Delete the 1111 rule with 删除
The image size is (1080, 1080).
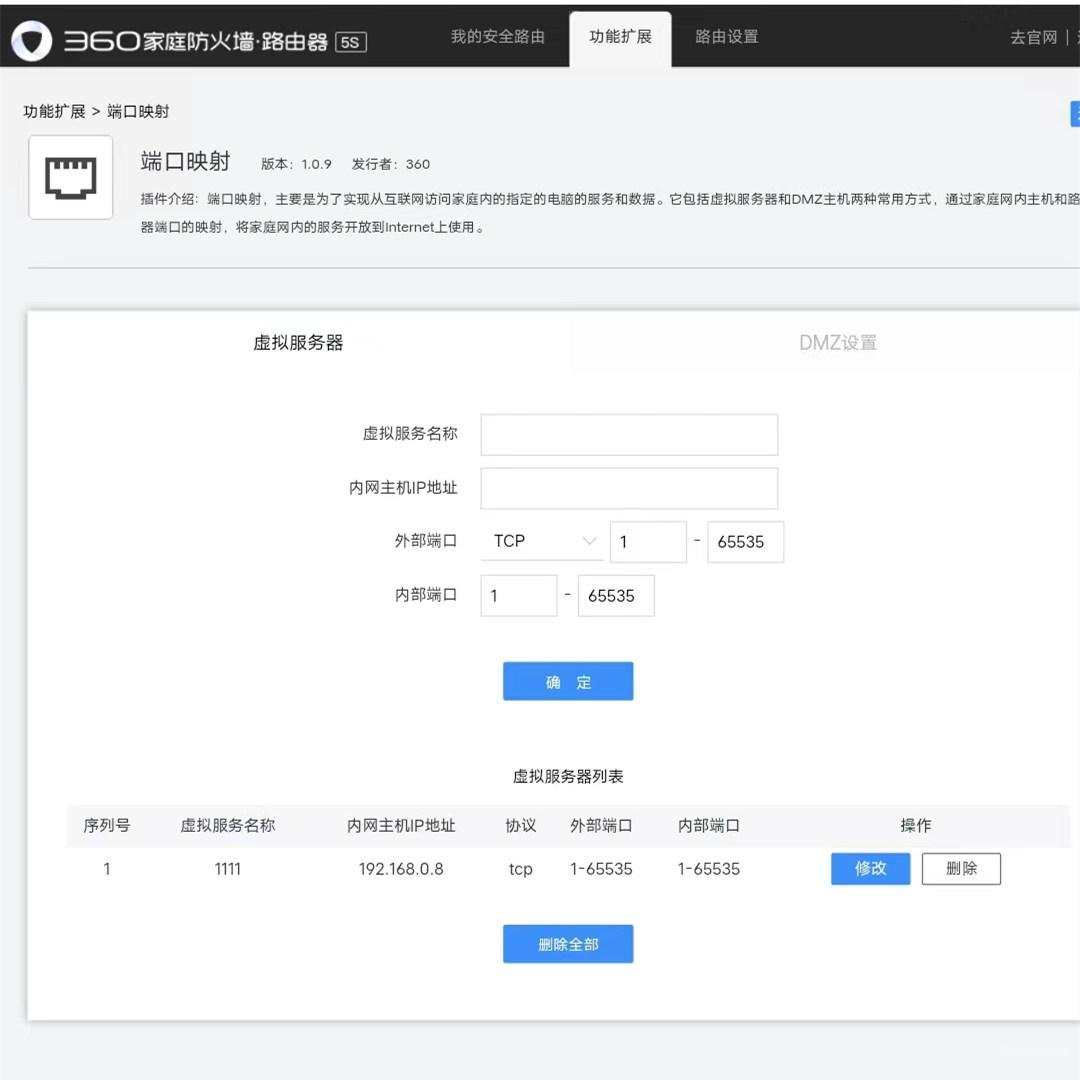pos(960,869)
